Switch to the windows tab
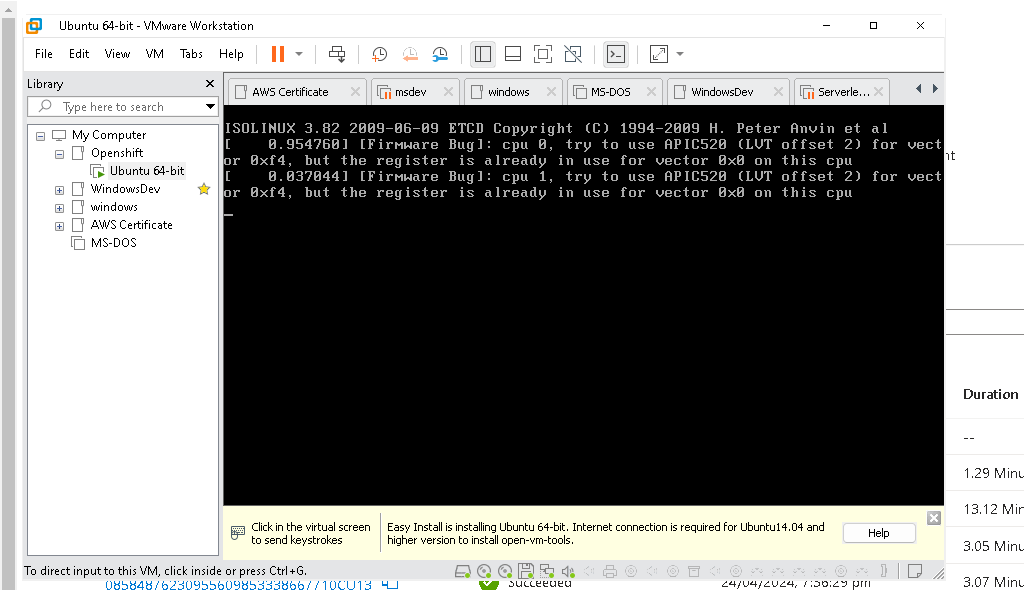The height and width of the screenshot is (590, 1024). point(508,92)
